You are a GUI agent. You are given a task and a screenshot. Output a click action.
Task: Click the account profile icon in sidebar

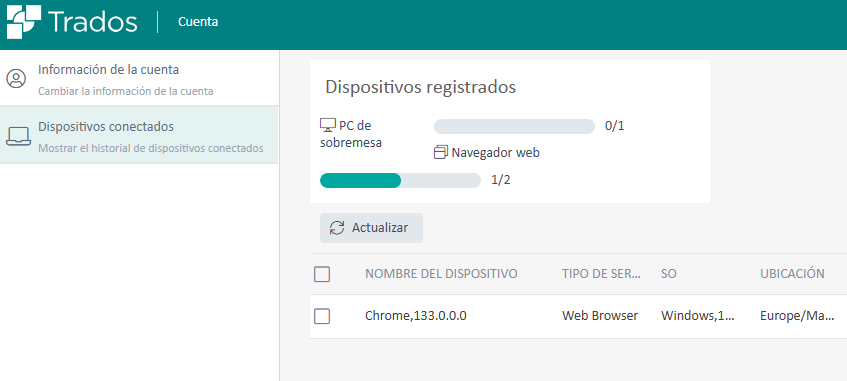click(x=16, y=78)
